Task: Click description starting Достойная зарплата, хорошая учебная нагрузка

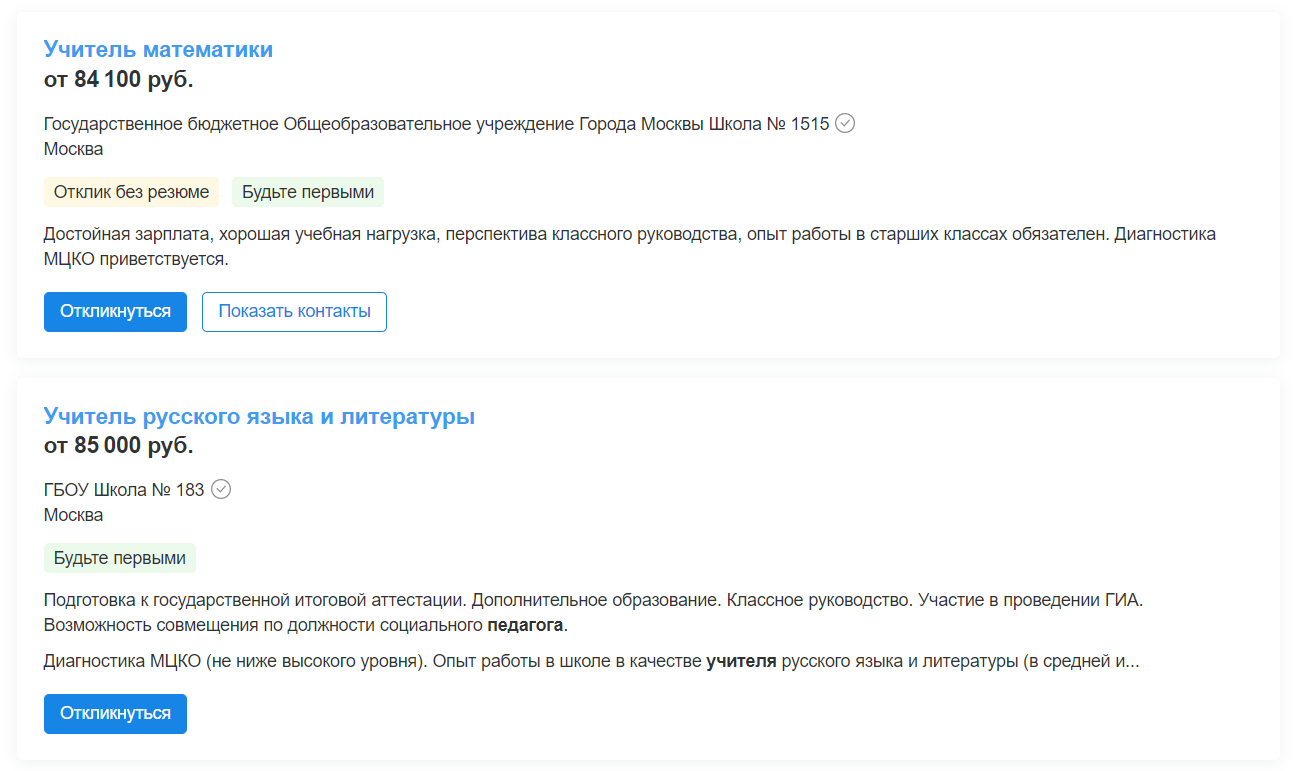Action: tap(630, 247)
